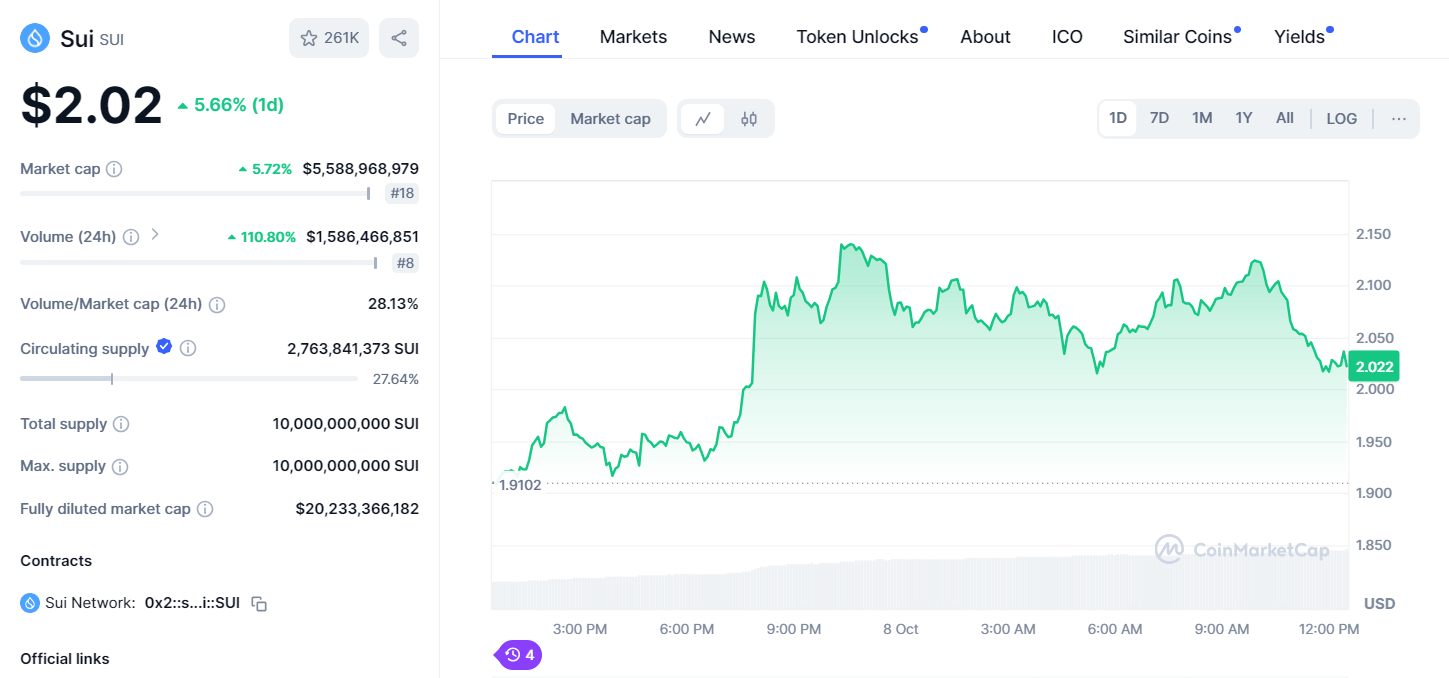The width and height of the screenshot is (1449, 678).
Task: Open the Similar Coins tab
Action: pyautogui.click(x=1177, y=37)
